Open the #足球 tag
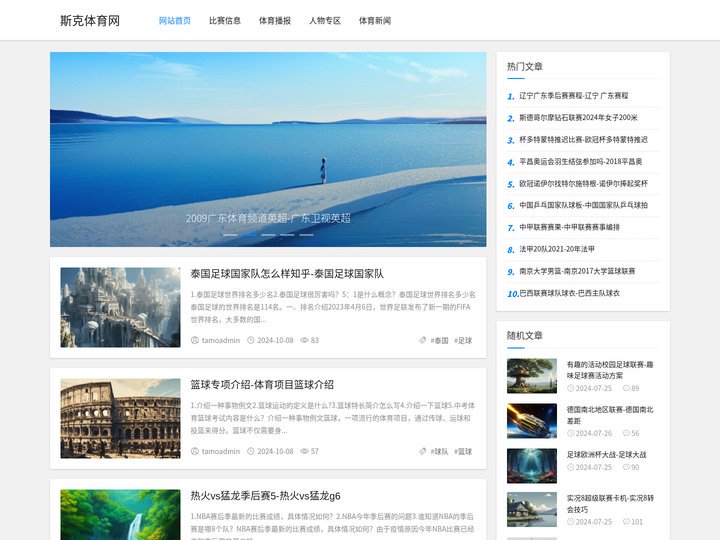 (x=463, y=340)
